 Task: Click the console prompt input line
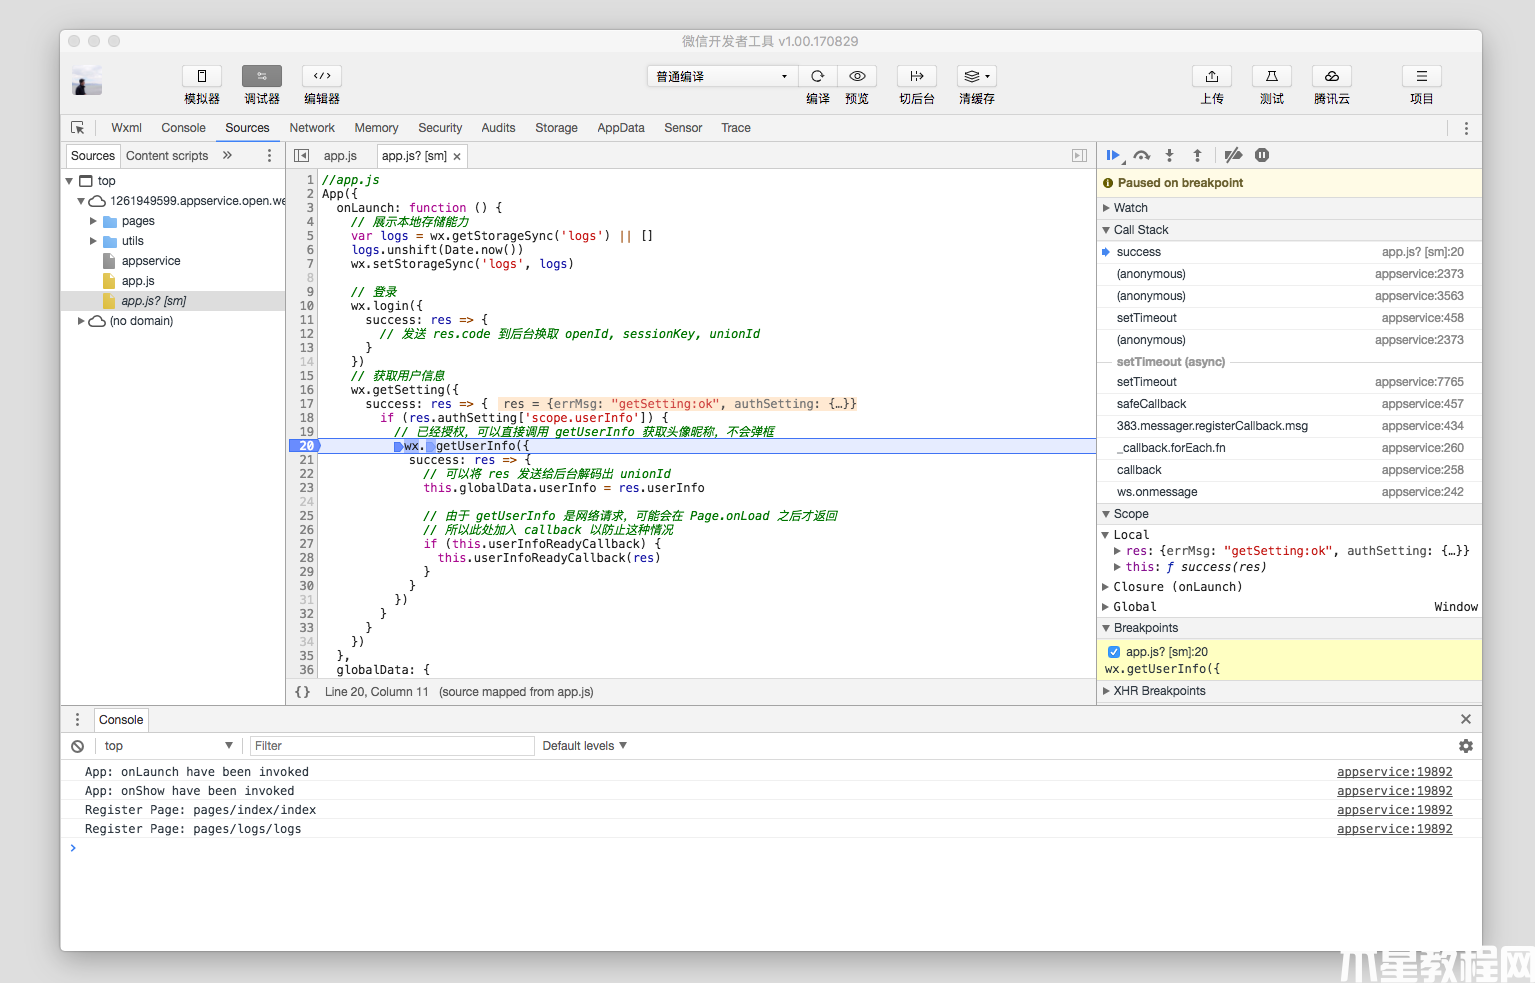point(770,848)
